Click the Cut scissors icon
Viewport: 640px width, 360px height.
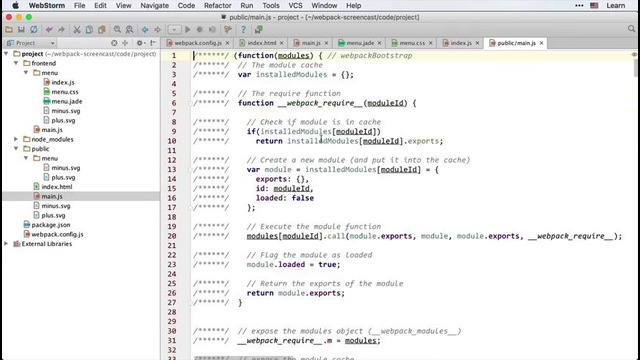tap(77, 30)
